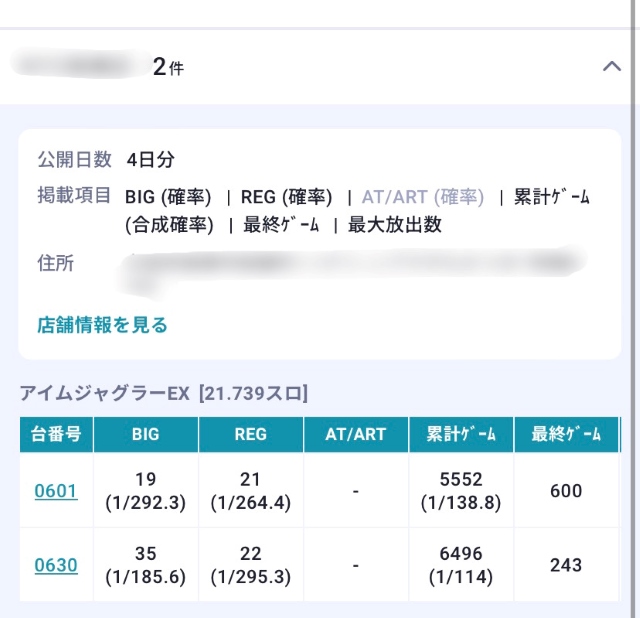Image resolution: width=640 pixels, height=618 pixels.
Task: Click the 公開日数 4日分 value
Action: click(151, 159)
